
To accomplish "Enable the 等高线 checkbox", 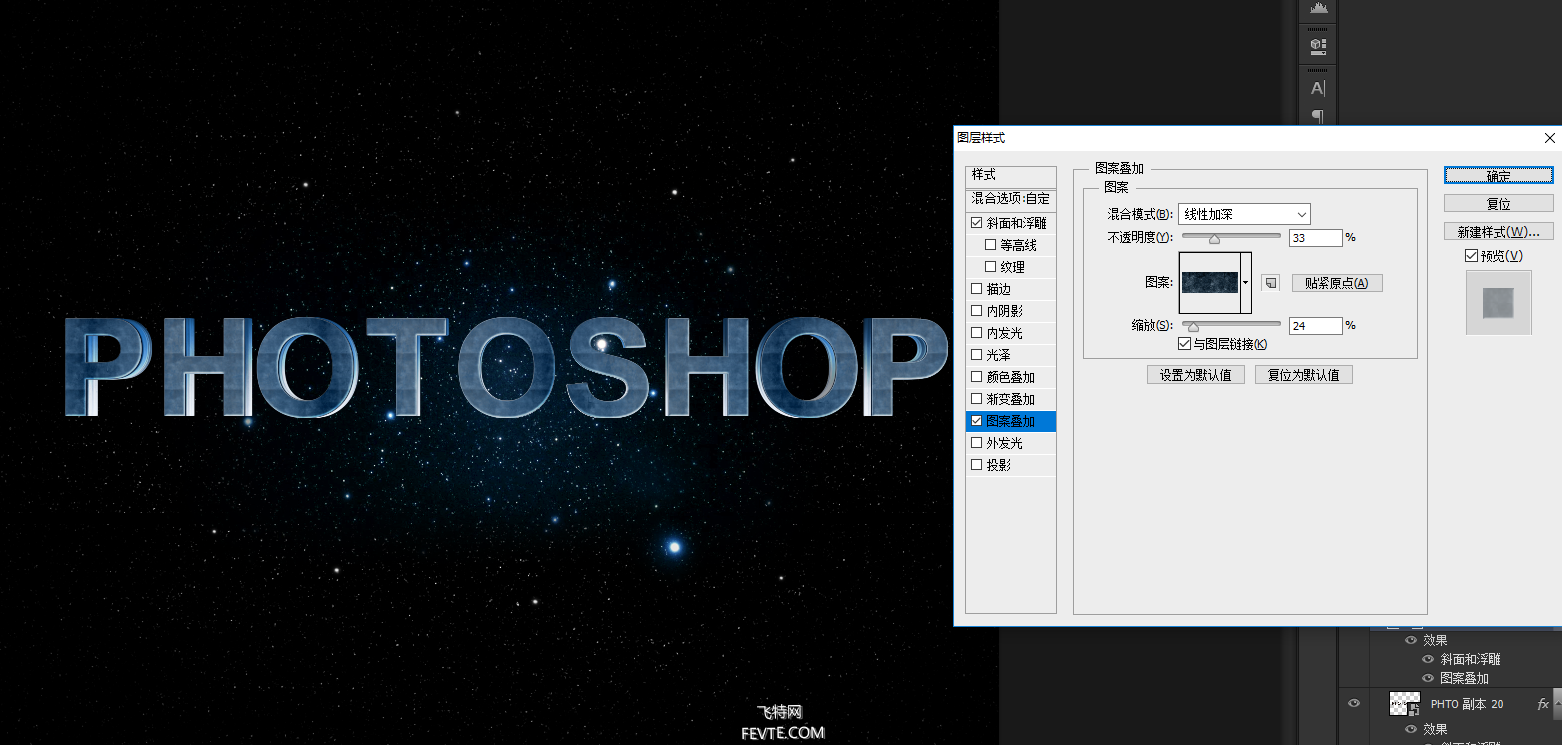I will pyautogui.click(x=991, y=245).
